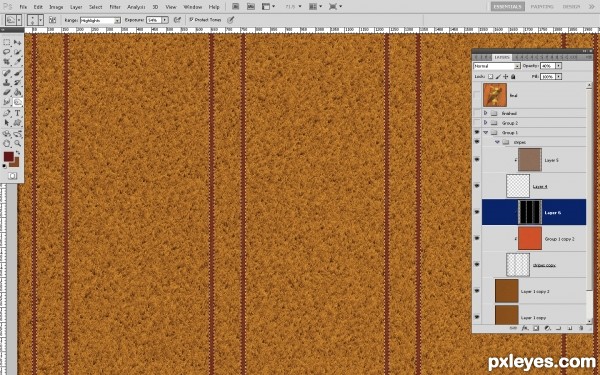The image size is (600, 375).
Task: Select the Move tool
Action: pos(18,42)
